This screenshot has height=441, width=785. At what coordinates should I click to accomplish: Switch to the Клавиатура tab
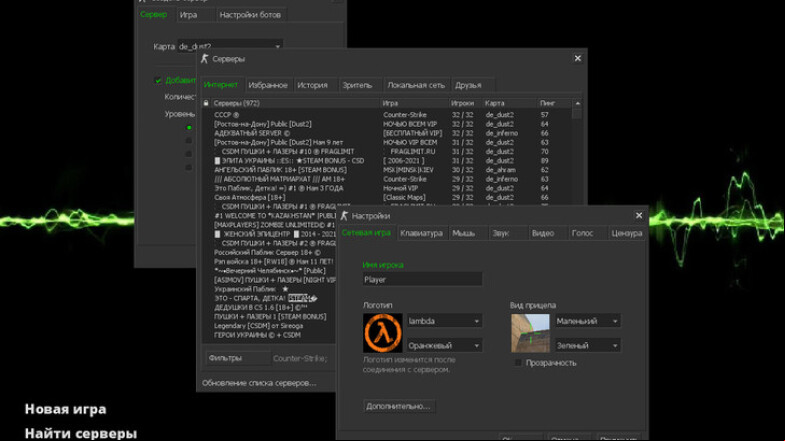[421, 233]
